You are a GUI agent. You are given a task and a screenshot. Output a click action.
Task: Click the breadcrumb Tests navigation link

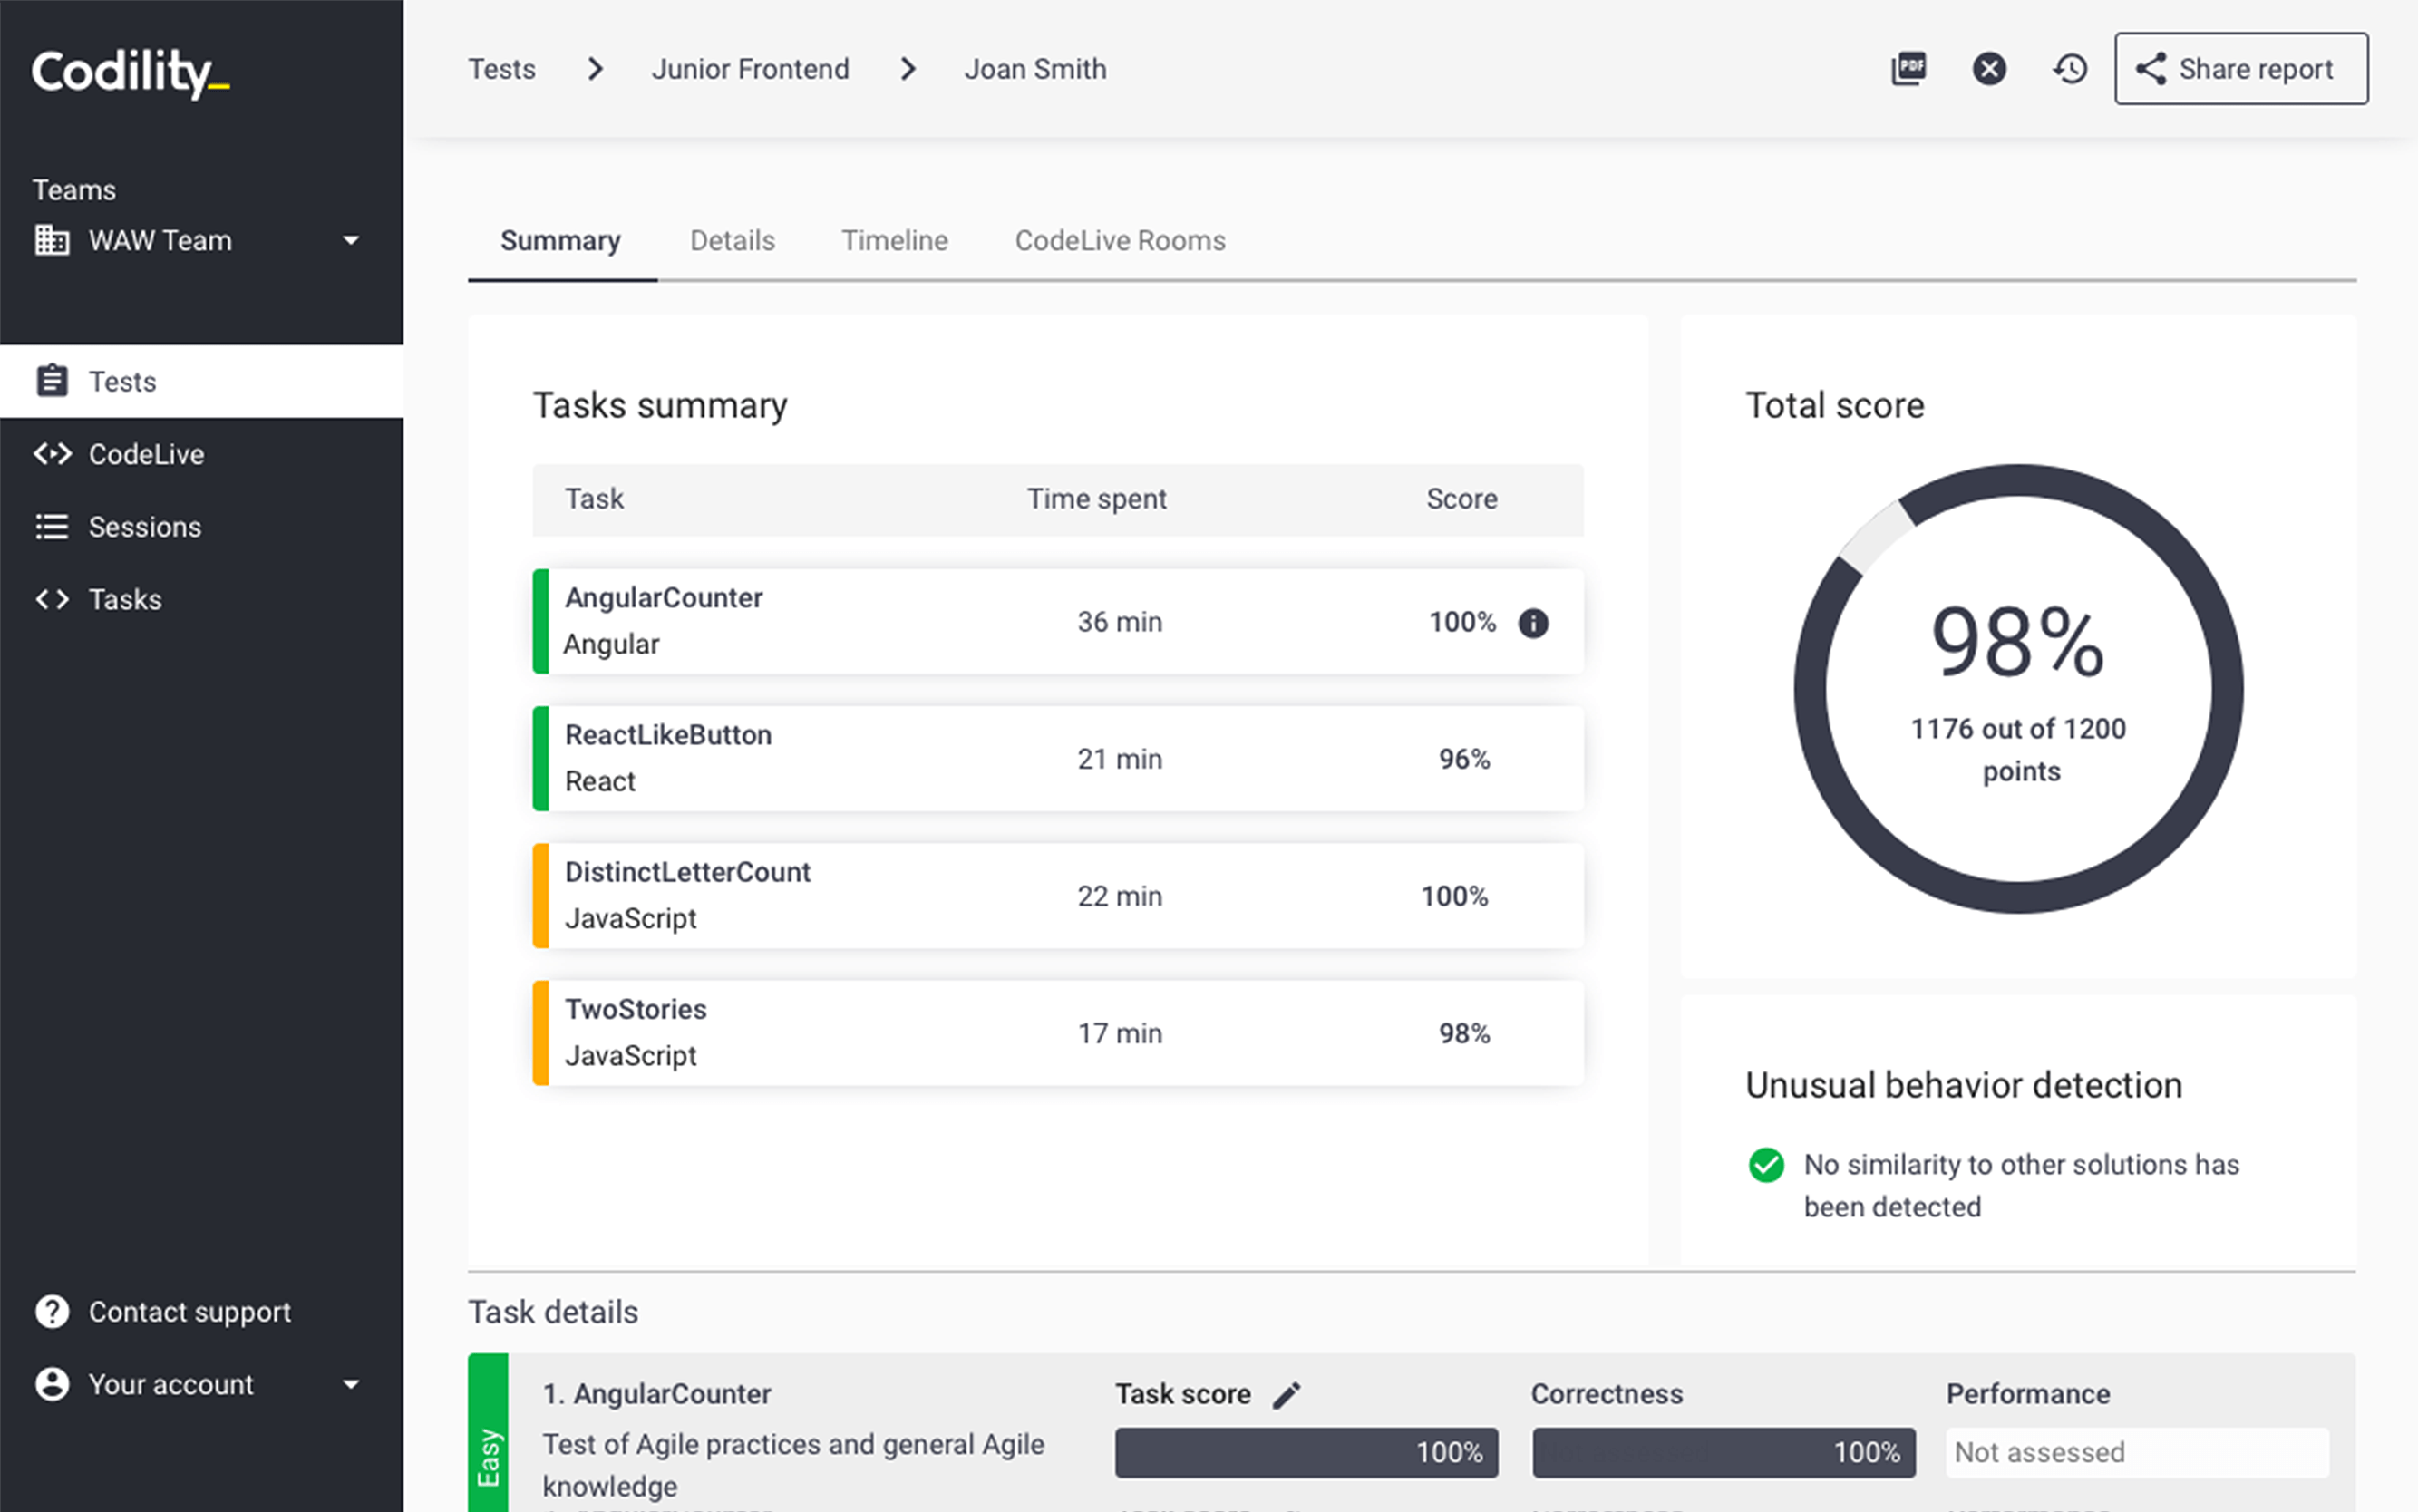[503, 70]
